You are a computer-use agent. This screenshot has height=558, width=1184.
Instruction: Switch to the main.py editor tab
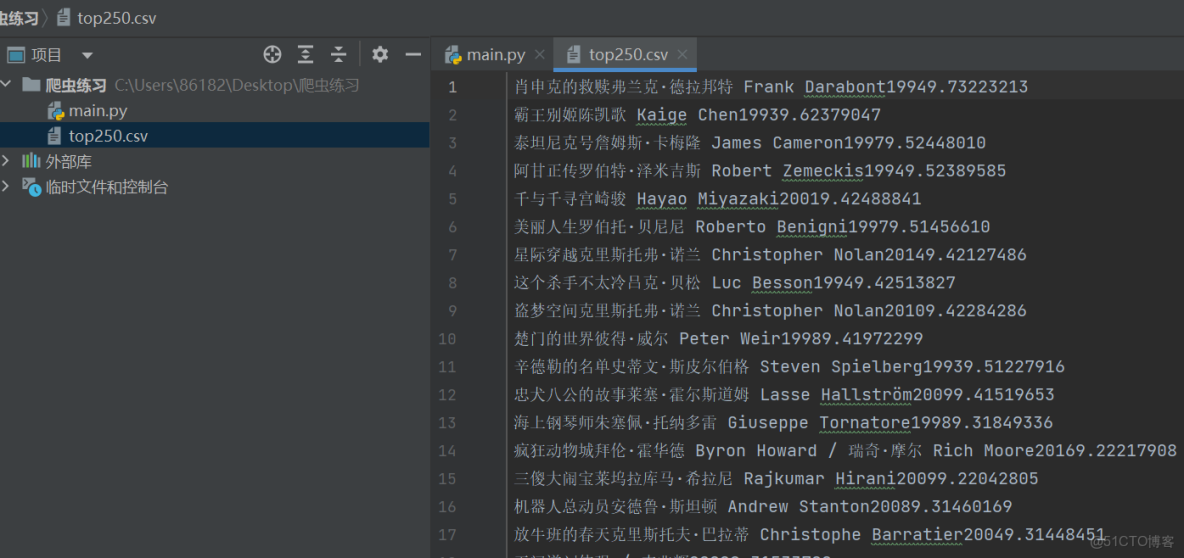tap(495, 54)
